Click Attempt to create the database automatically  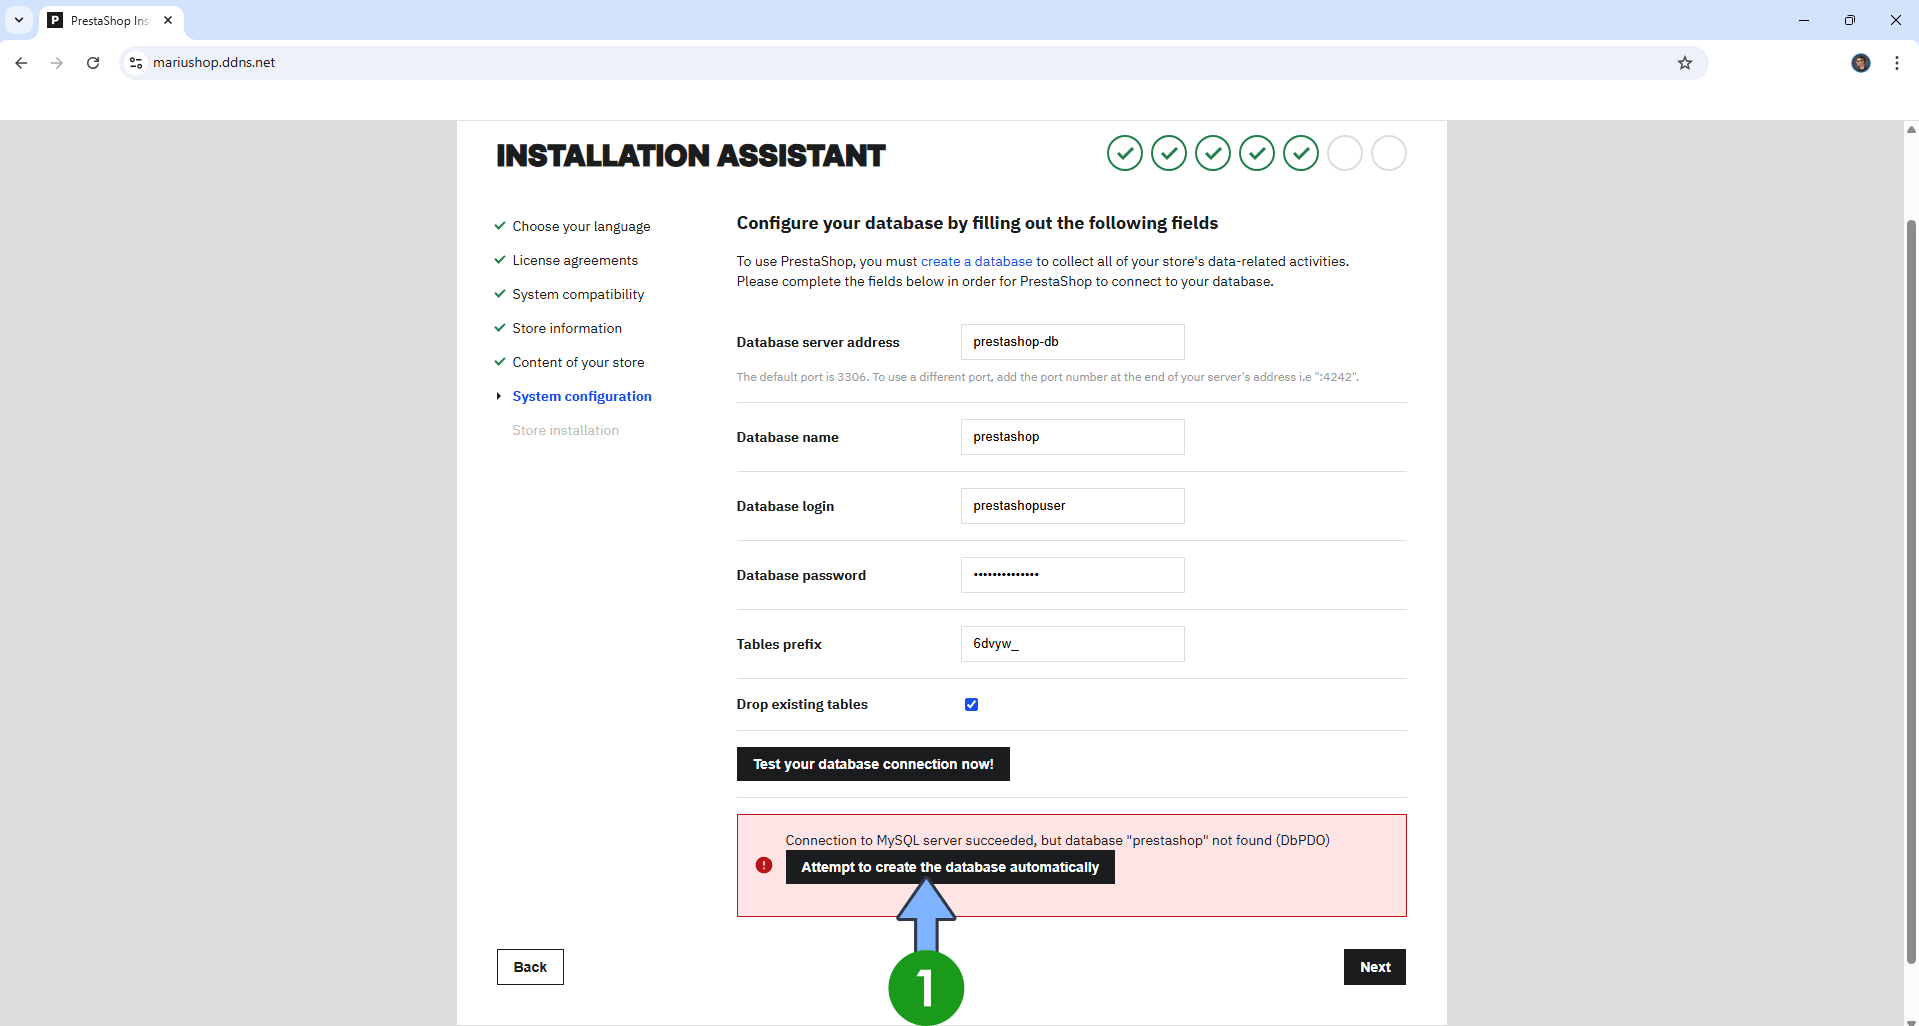click(x=949, y=867)
